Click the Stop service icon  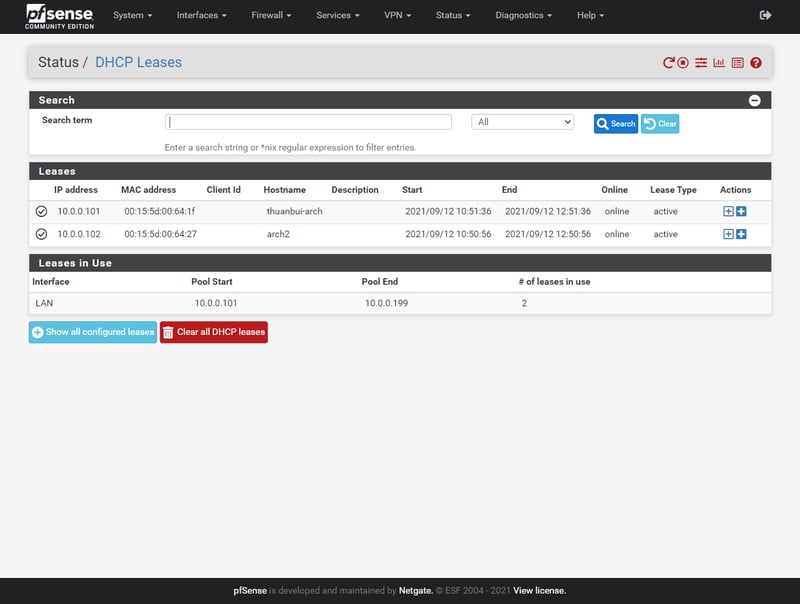point(683,63)
